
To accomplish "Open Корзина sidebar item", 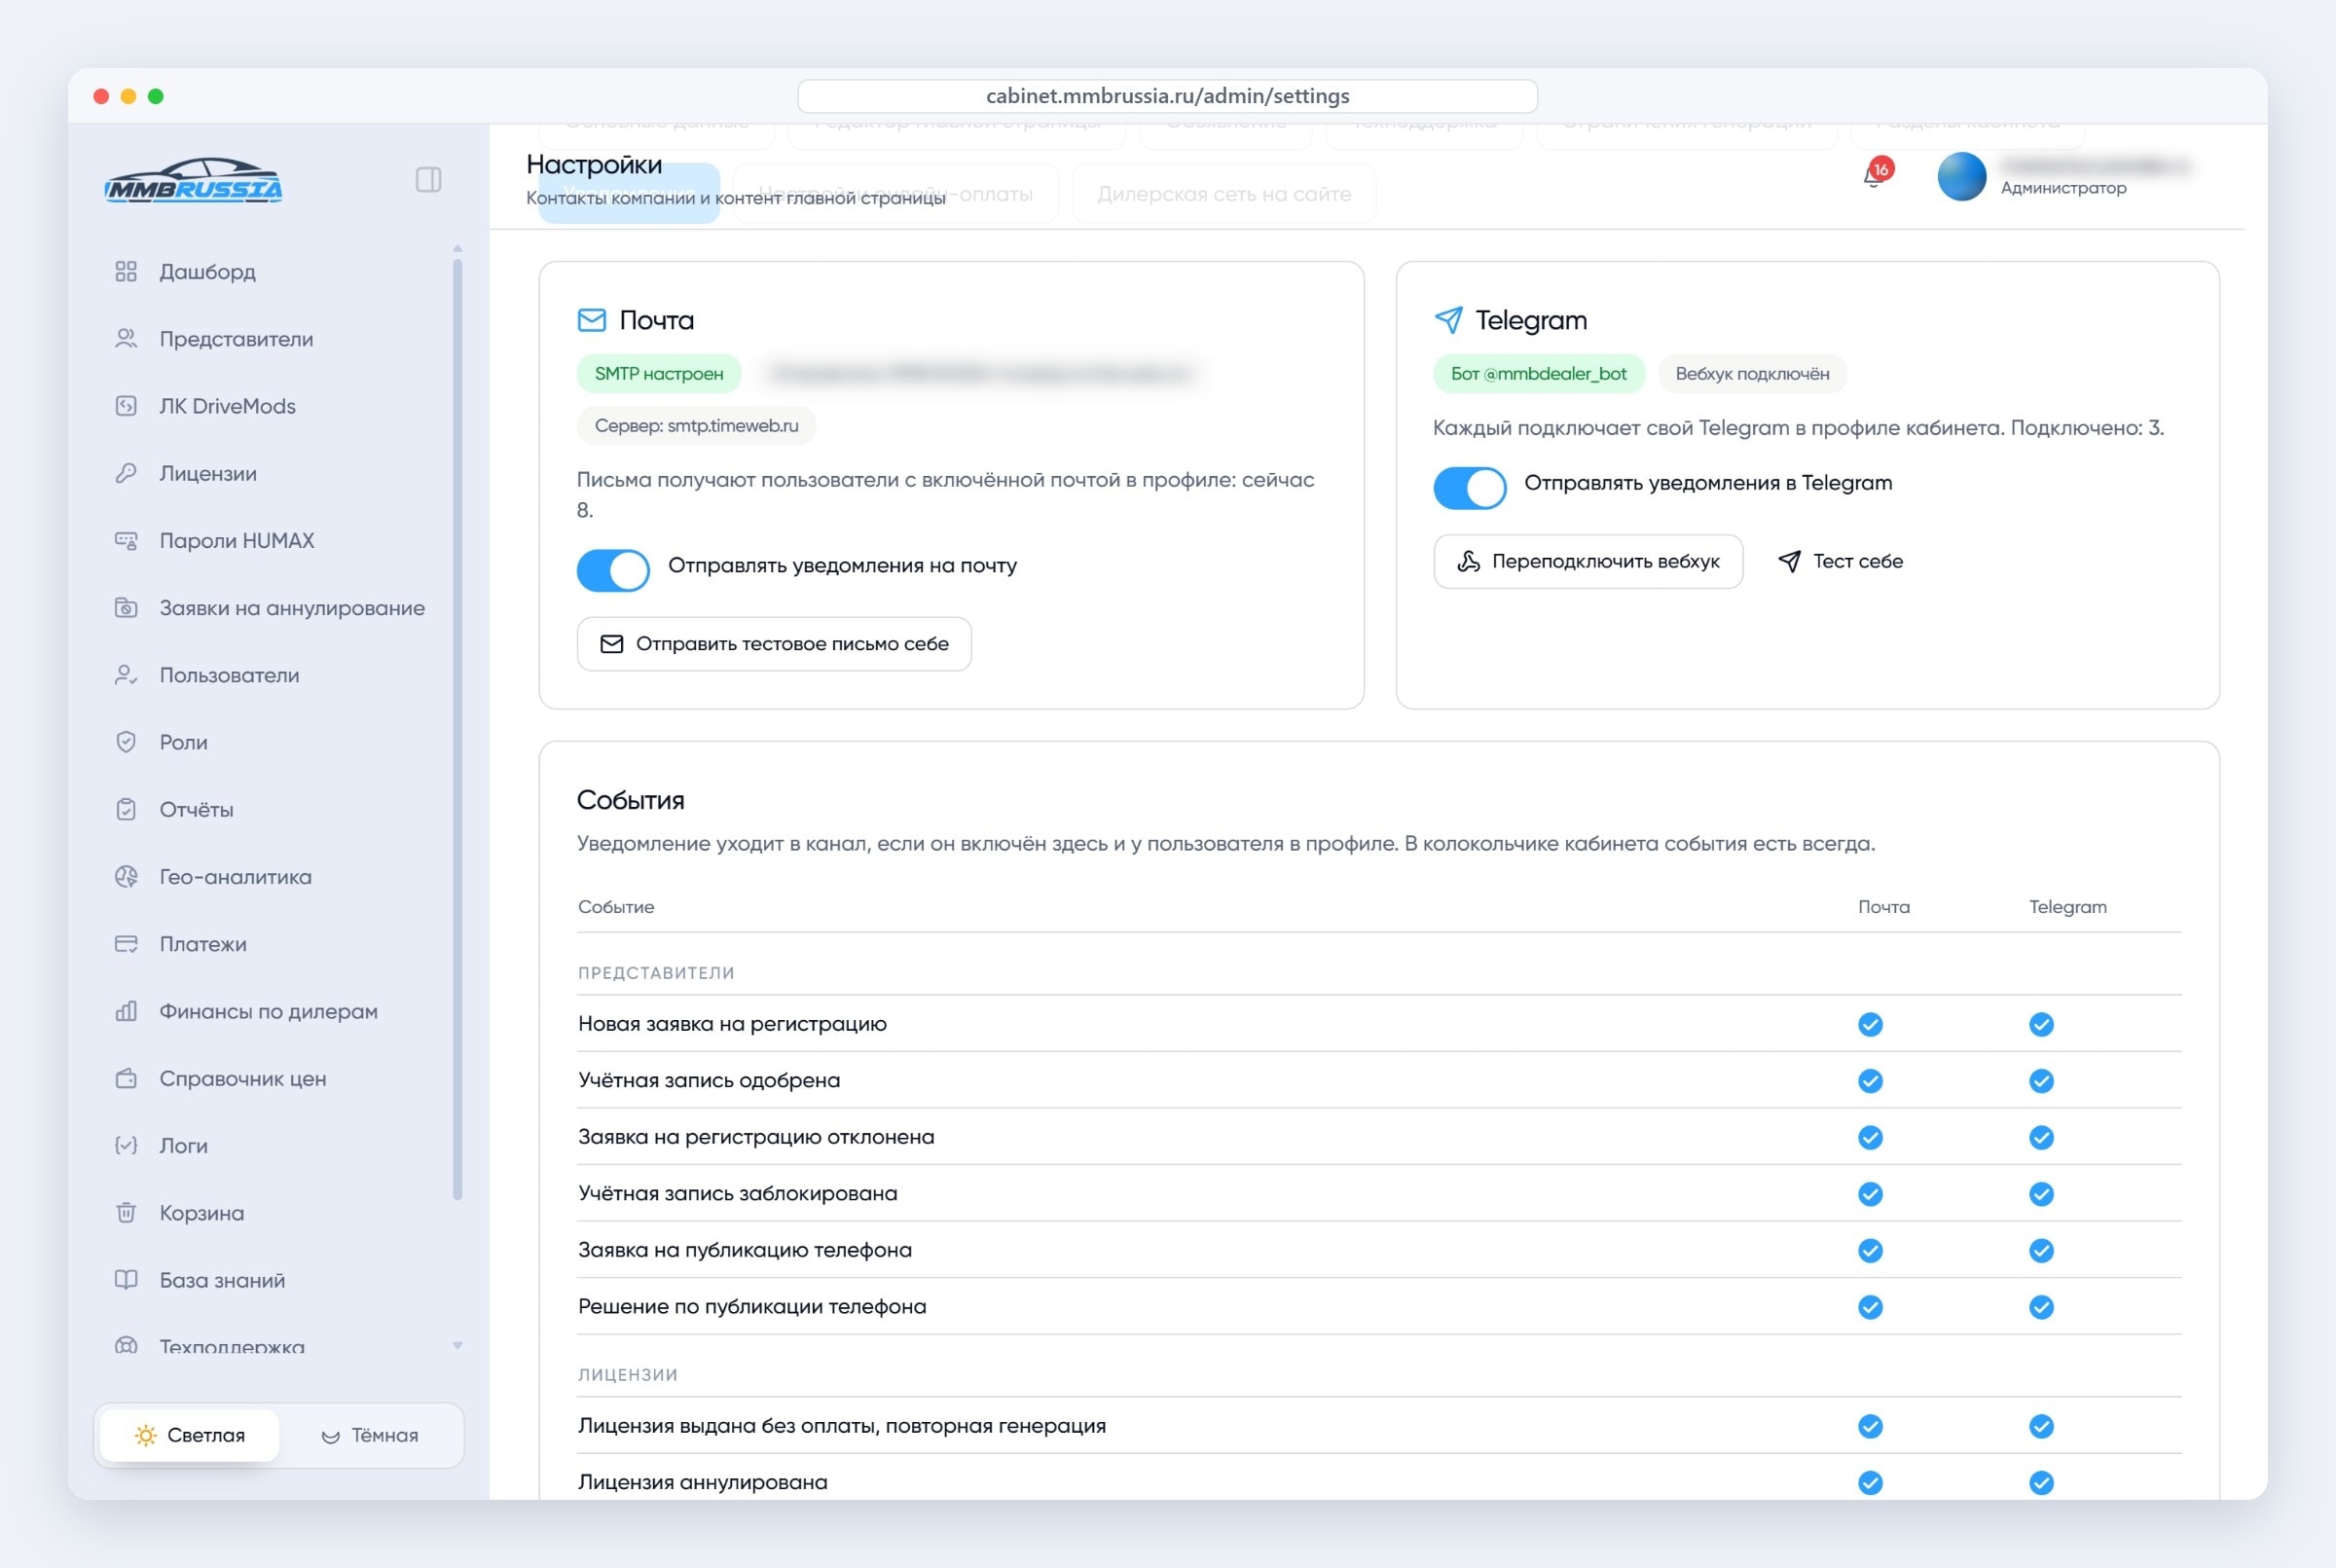I will point(201,1213).
